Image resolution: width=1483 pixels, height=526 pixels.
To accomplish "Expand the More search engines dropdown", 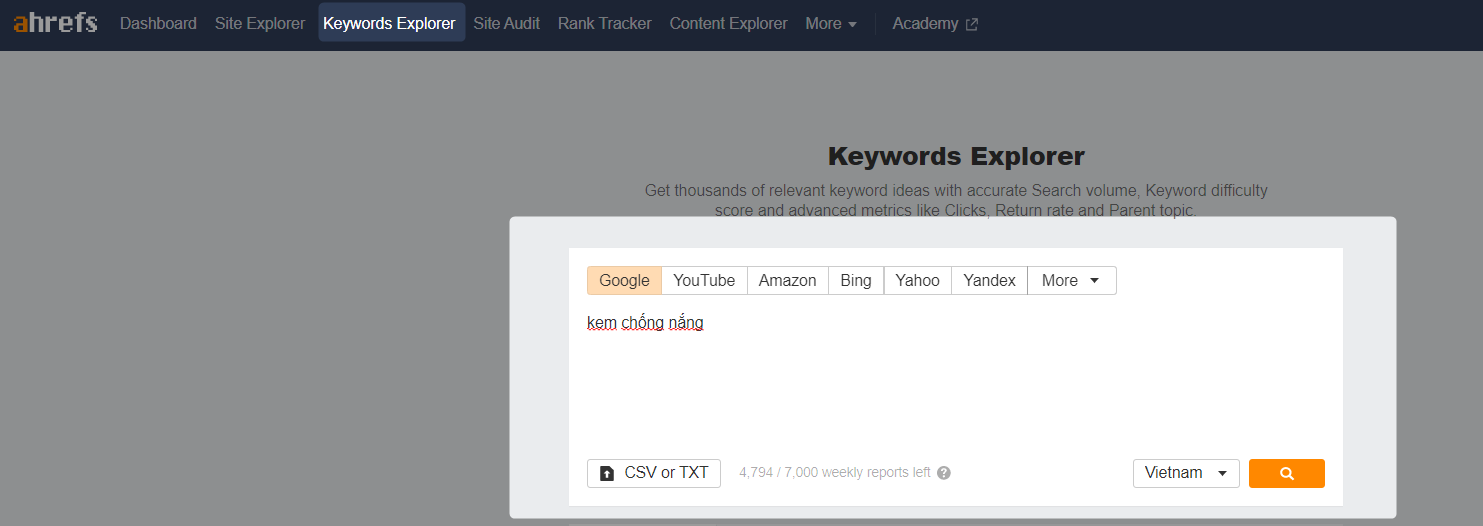I will (x=1071, y=281).
